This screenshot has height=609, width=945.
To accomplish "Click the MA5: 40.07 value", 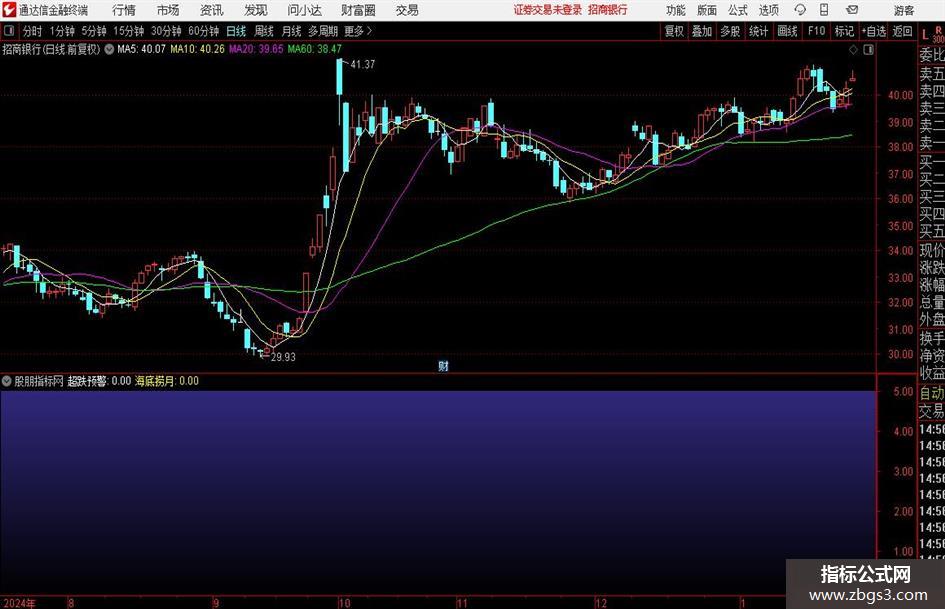I will click(141, 49).
